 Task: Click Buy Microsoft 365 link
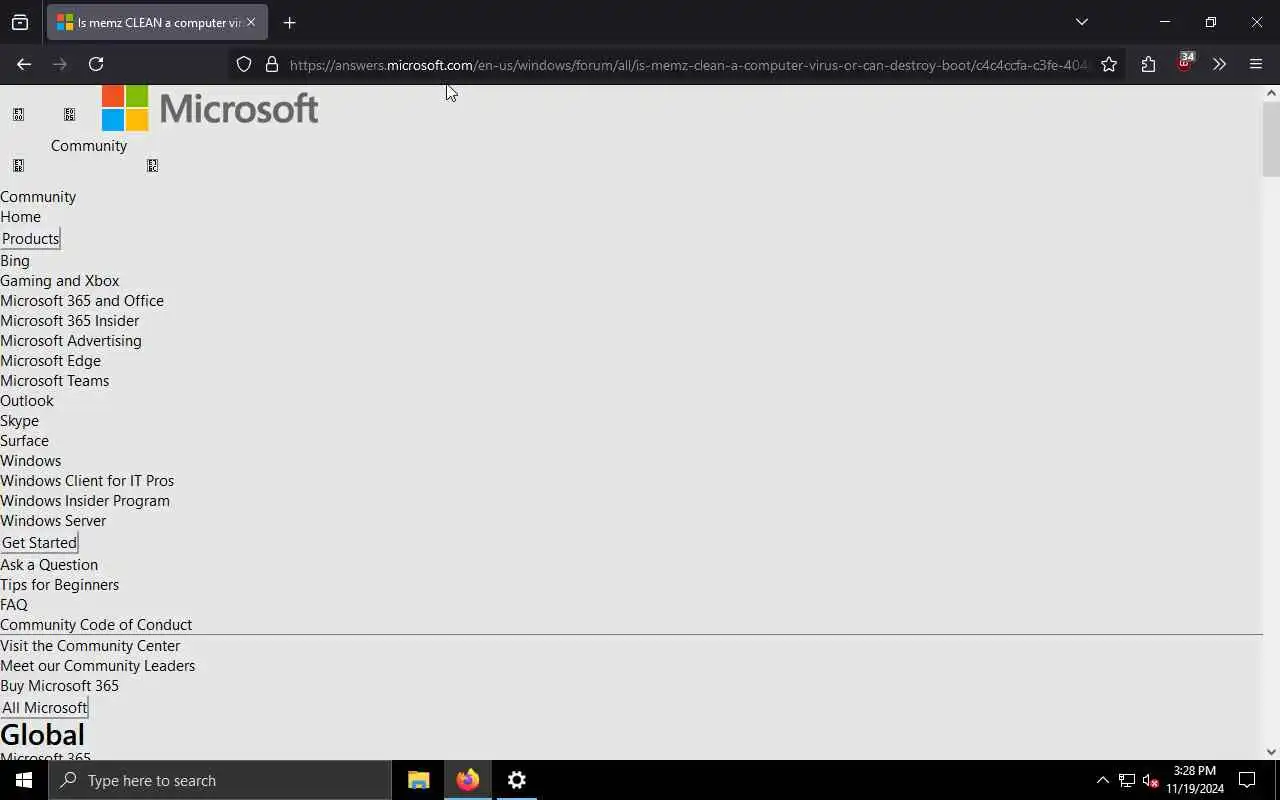[59, 686]
